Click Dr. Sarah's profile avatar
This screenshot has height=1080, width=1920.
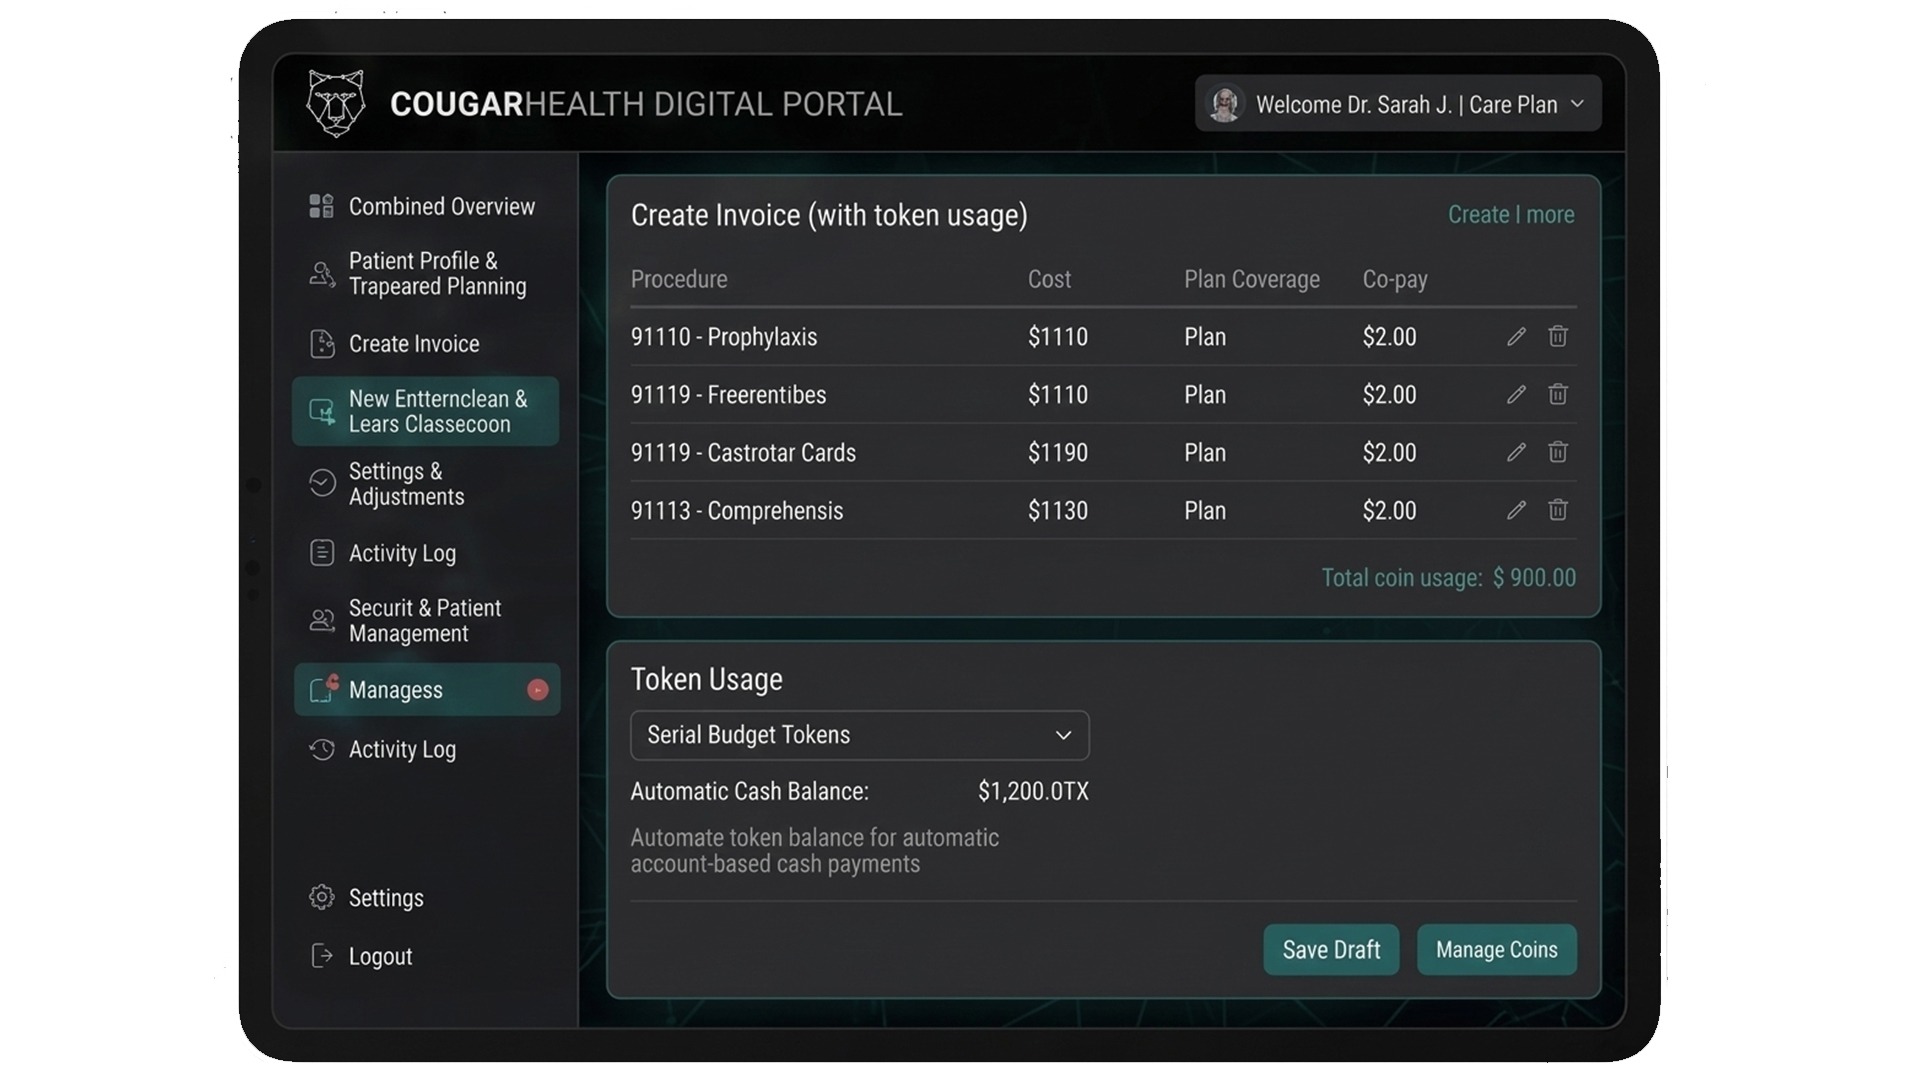click(x=1224, y=104)
